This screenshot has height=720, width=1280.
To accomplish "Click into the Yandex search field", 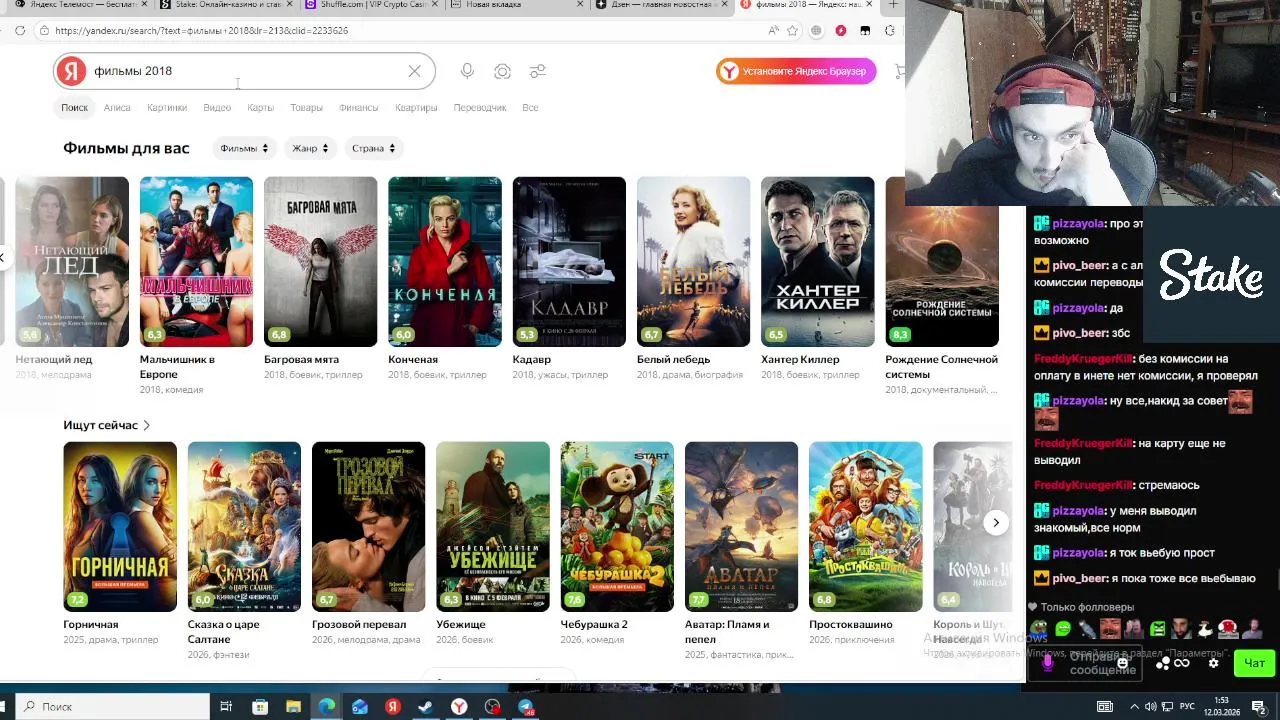I will 245,71.
